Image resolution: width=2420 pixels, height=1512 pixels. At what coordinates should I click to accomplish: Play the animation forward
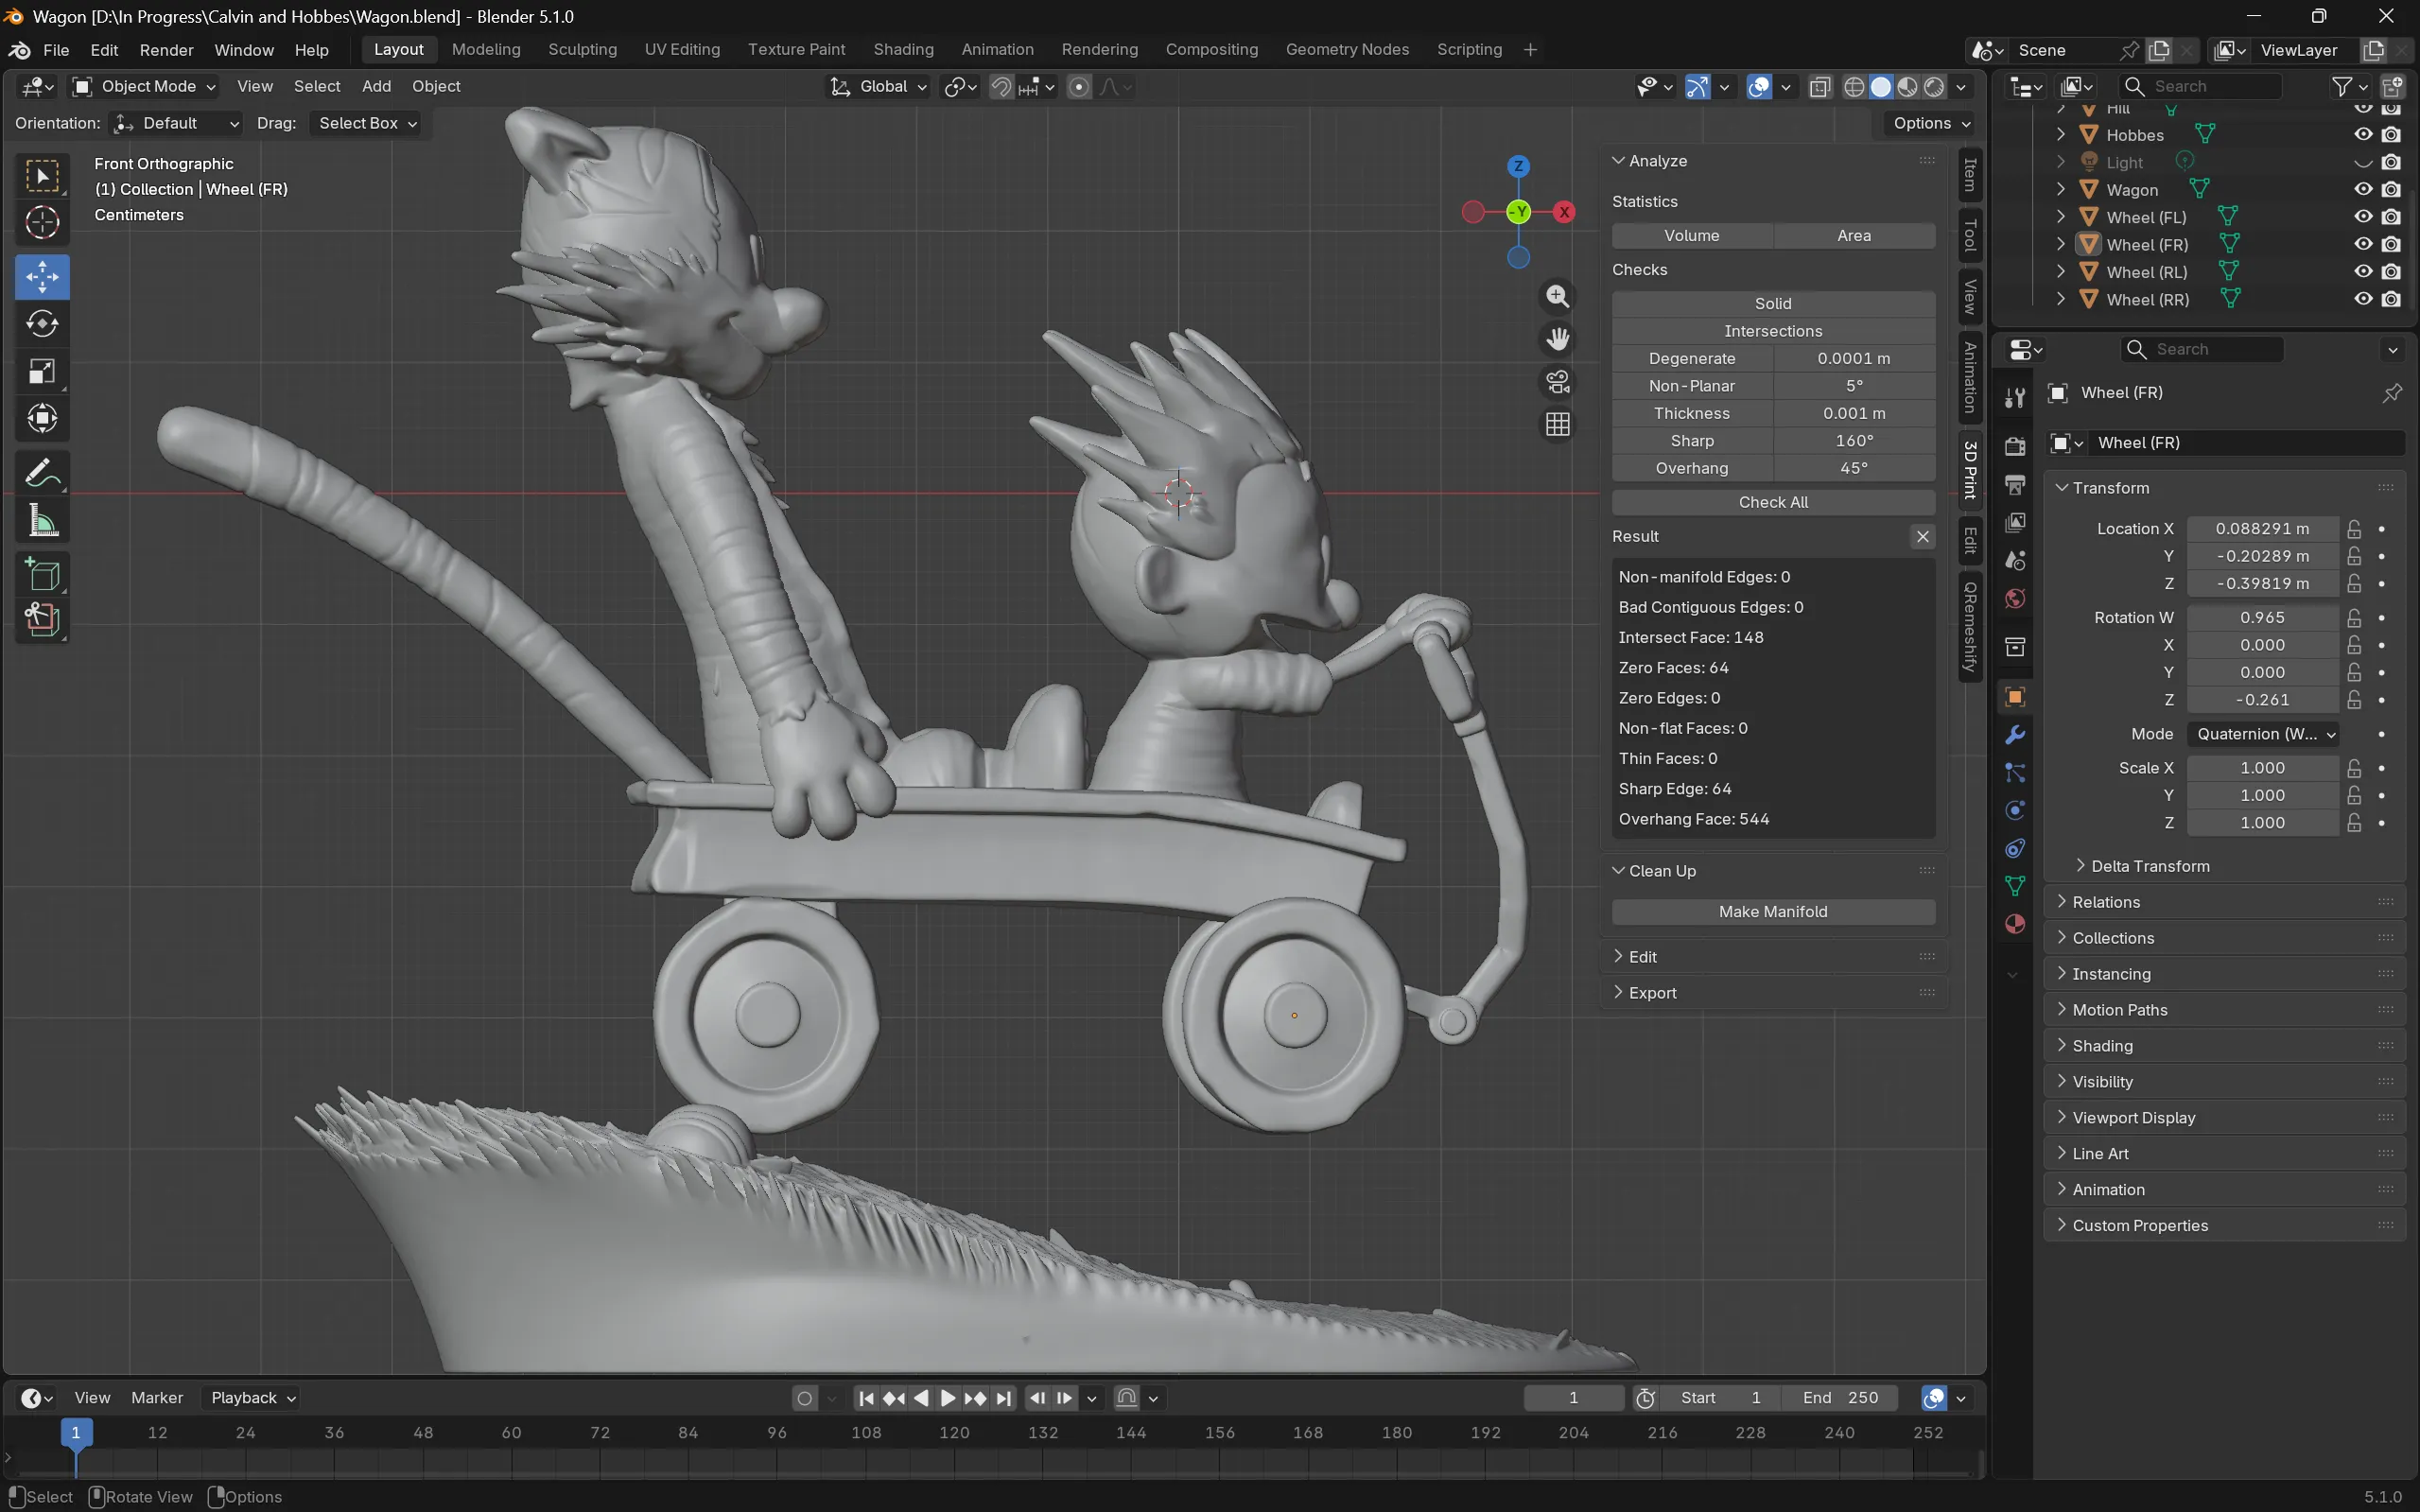coord(948,1398)
